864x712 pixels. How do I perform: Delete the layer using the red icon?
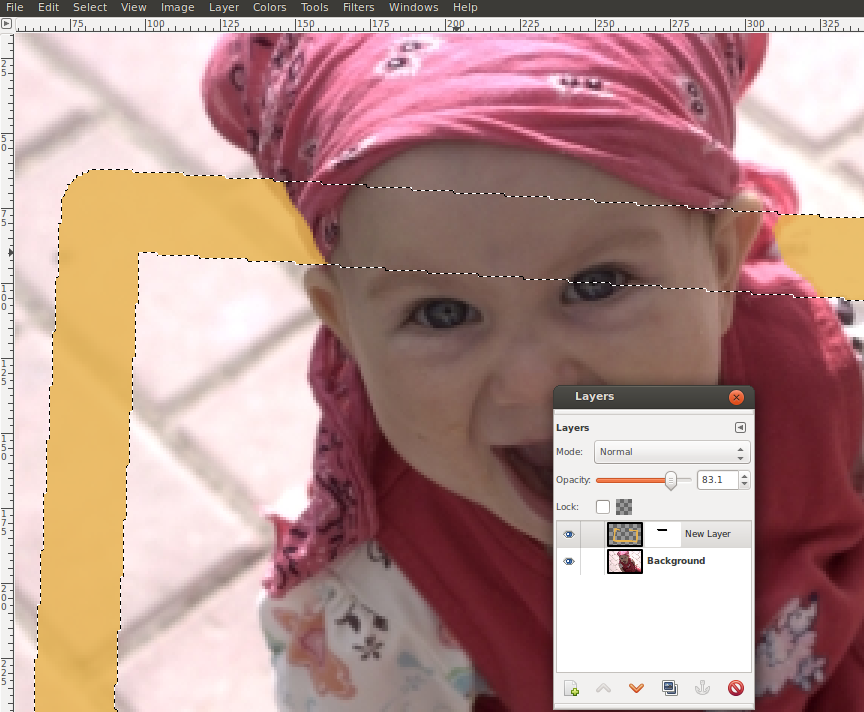coord(735,688)
